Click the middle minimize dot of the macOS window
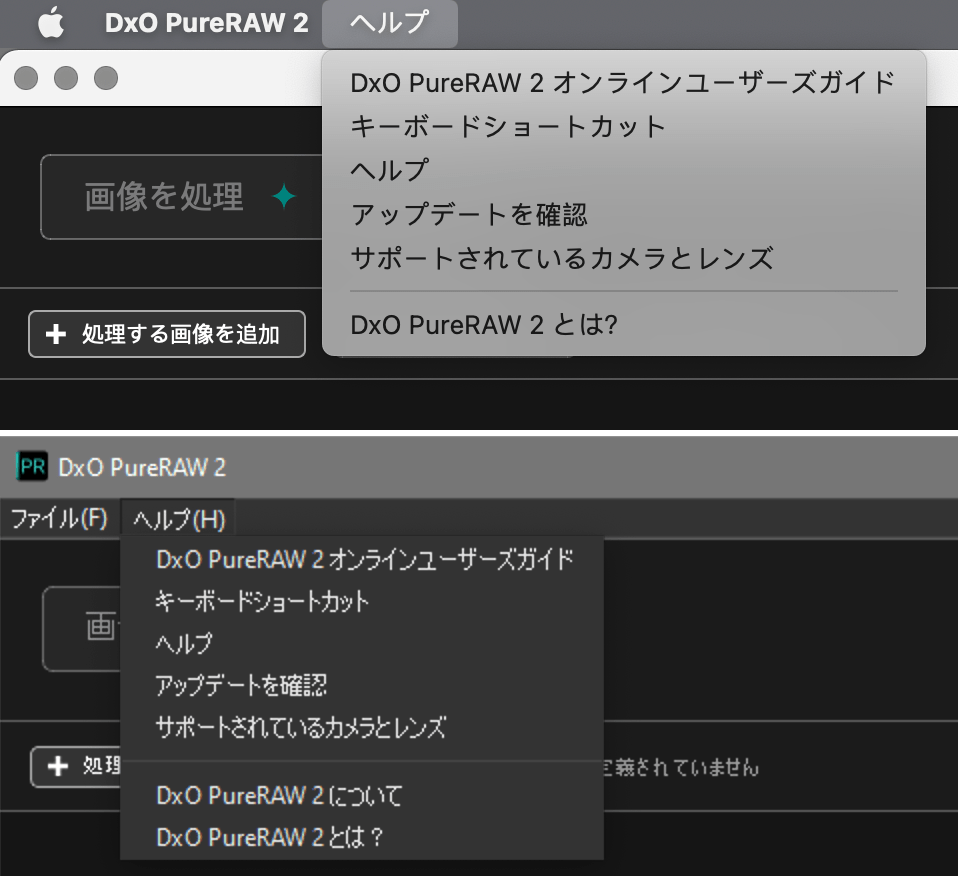 click(x=66, y=78)
